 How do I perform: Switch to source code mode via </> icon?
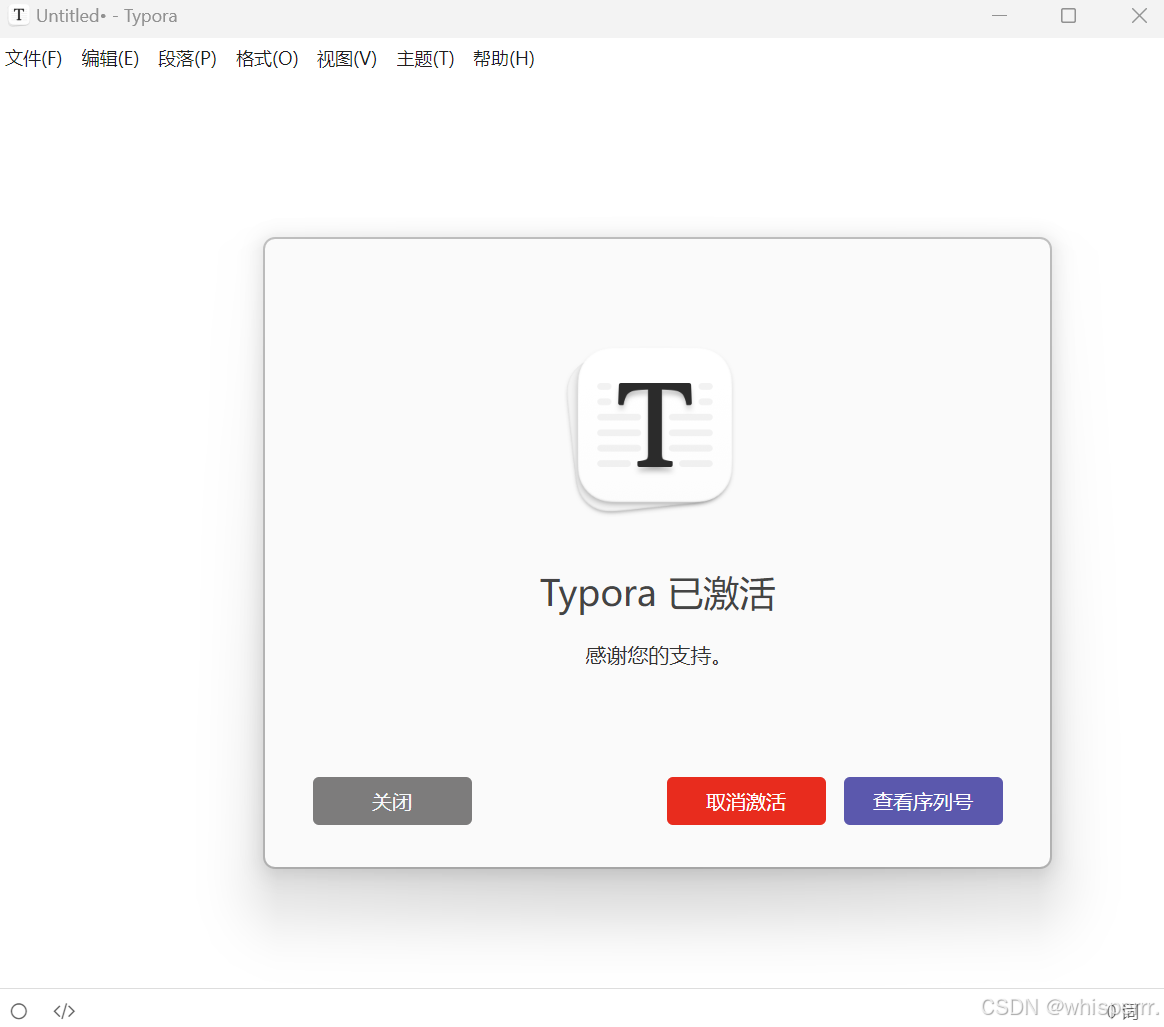tap(64, 1011)
